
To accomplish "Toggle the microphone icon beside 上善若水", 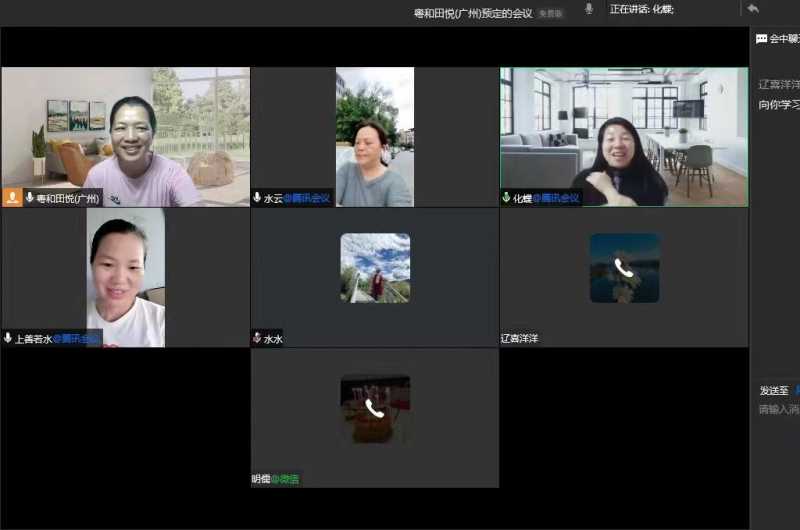I will (8, 338).
